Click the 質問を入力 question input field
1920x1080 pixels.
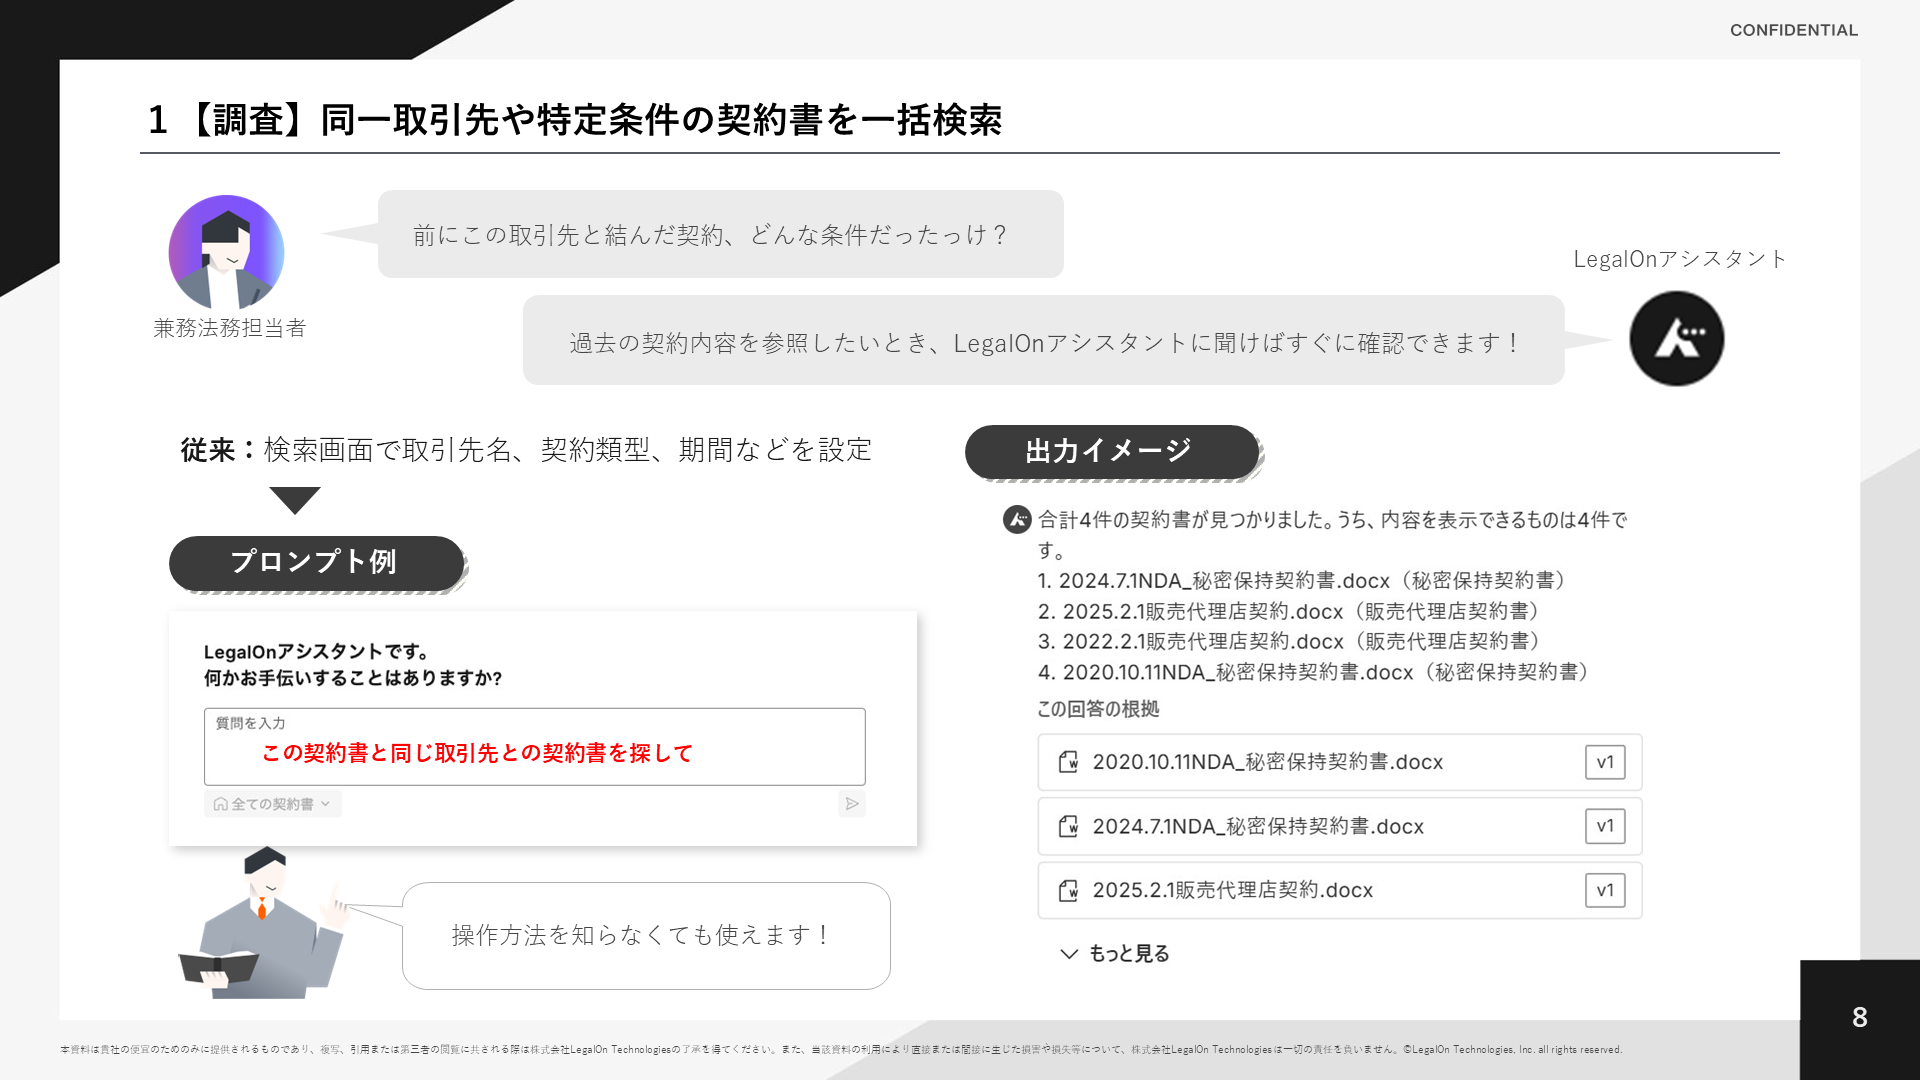pos(534,752)
